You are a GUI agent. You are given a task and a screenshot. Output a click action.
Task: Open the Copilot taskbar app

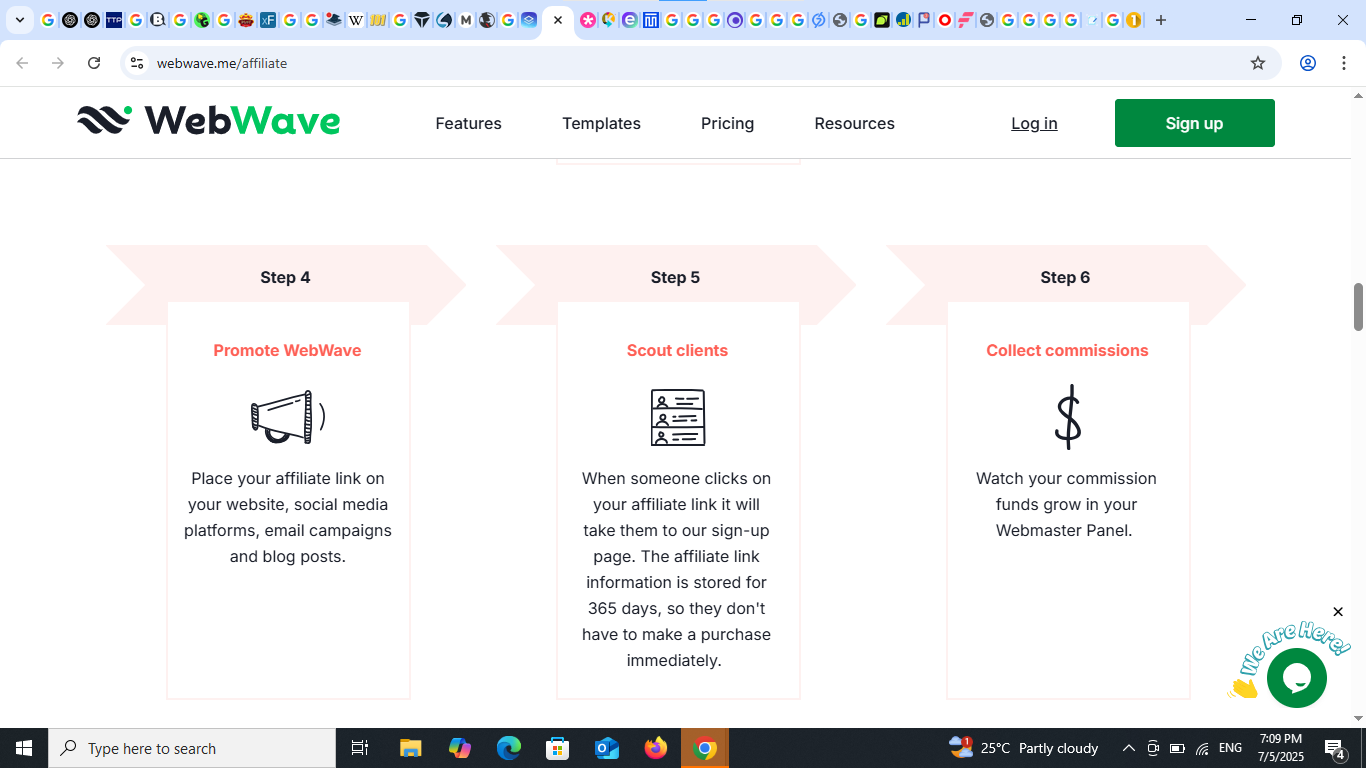460,748
